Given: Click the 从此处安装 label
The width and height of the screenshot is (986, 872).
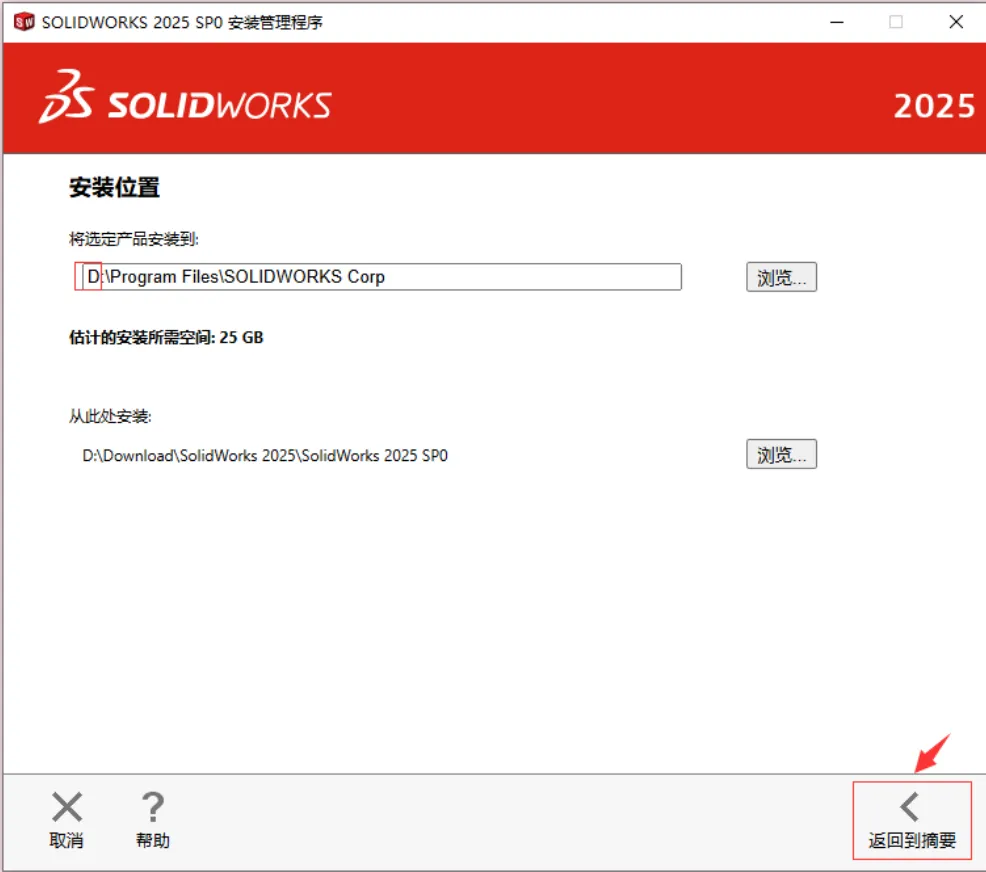Looking at the screenshot, I should tap(110, 416).
